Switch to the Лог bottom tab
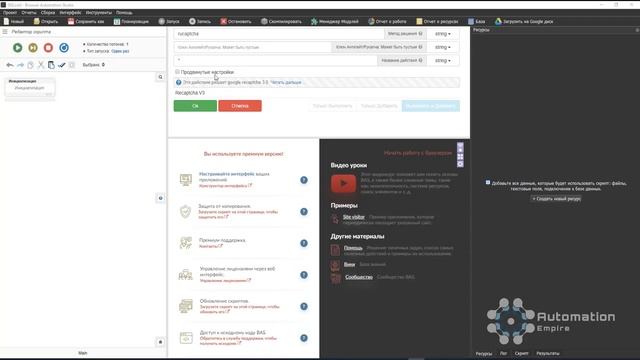The image size is (640, 360). (x=503, y=353)
